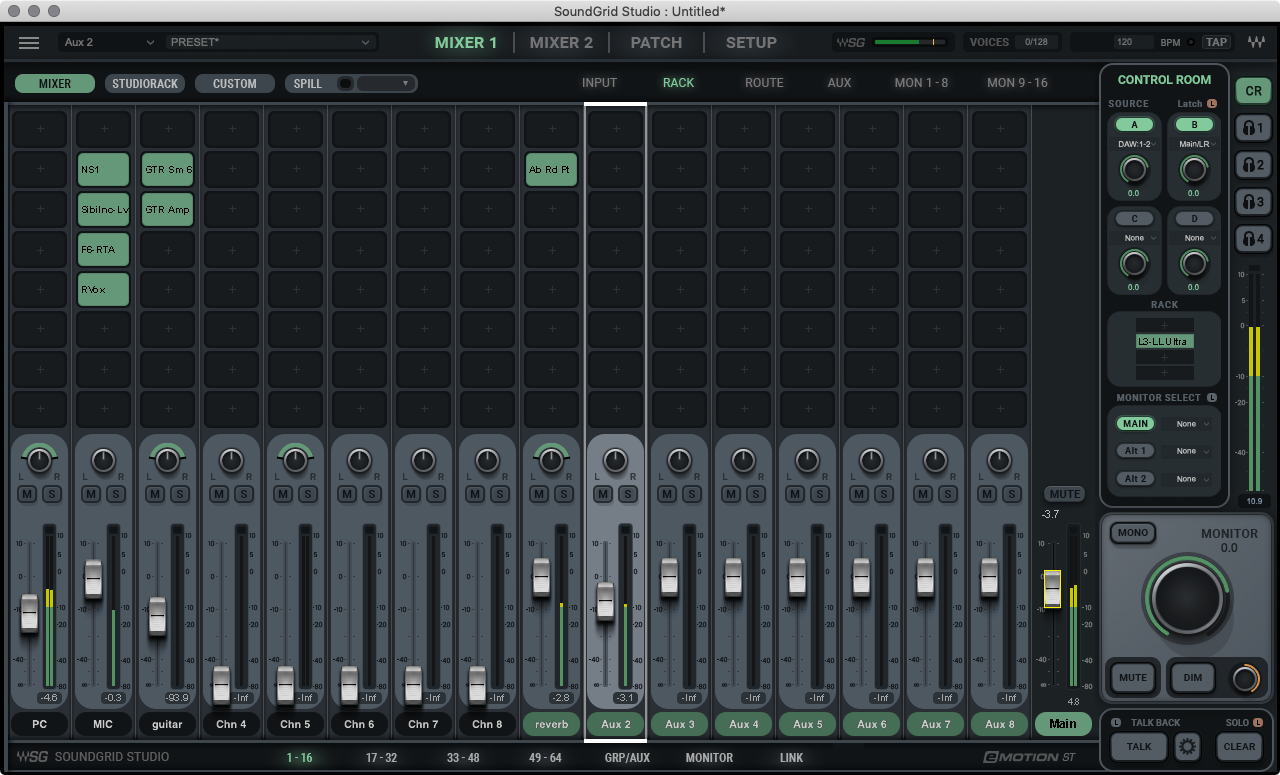Screen dimensions: 1280x775
Task: Select headphone output 1 icon
Action: tap(1254, 128)
